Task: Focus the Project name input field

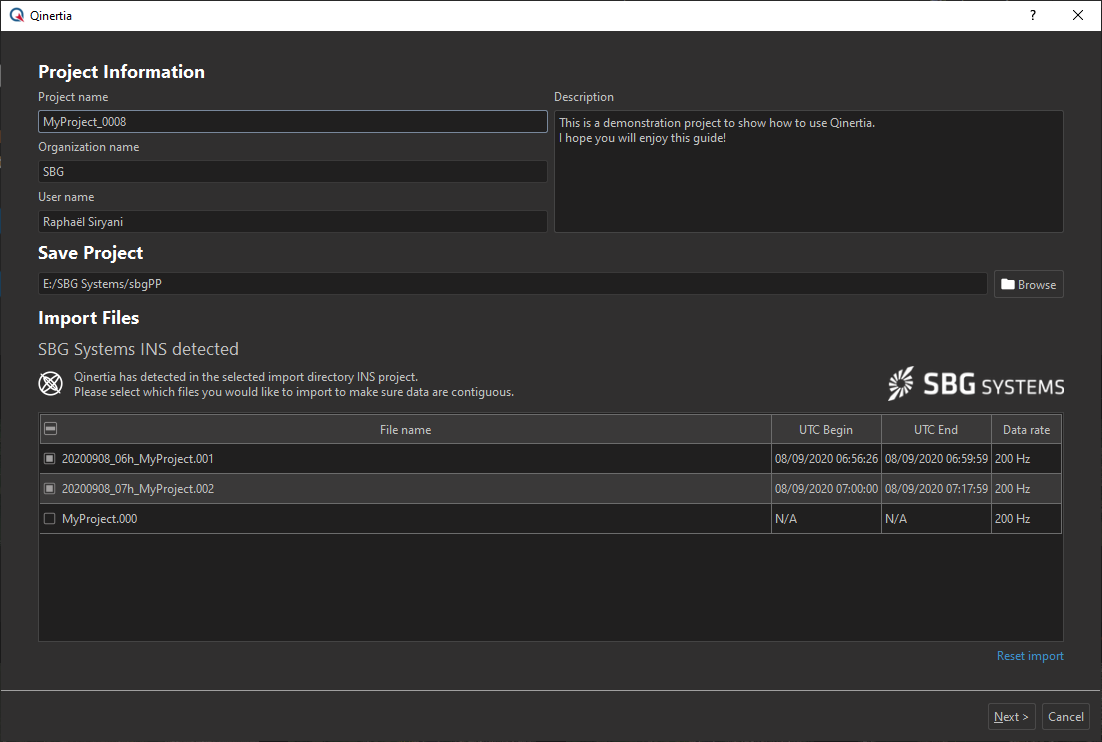Action: click(292, 122)
